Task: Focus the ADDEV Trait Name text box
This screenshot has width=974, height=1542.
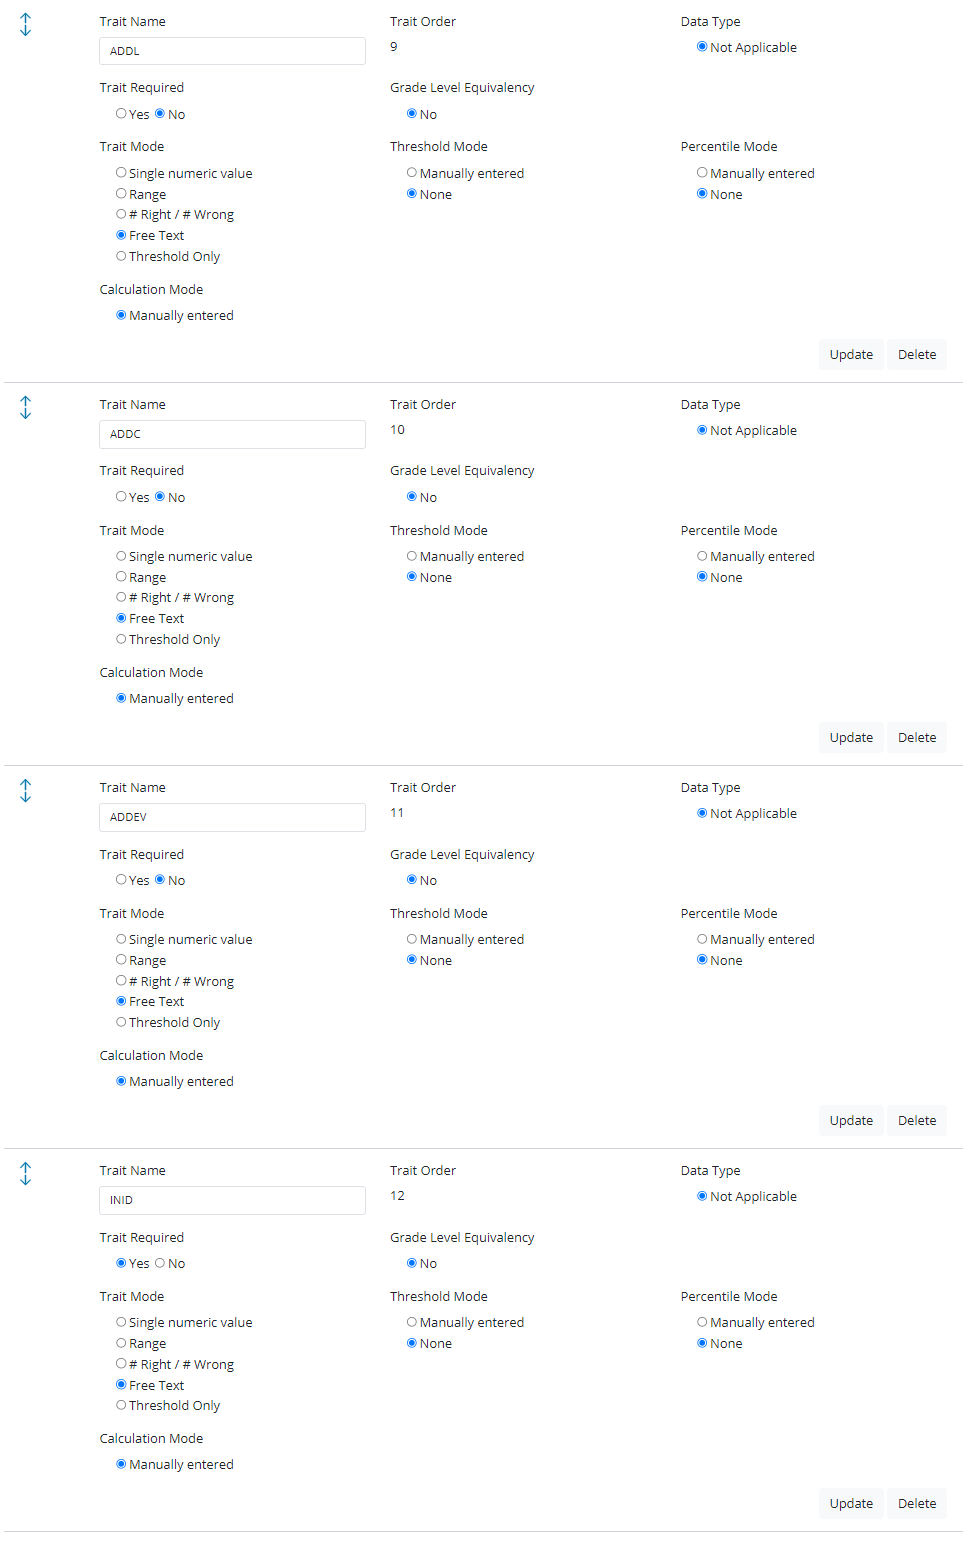Action: pos(232,817)
